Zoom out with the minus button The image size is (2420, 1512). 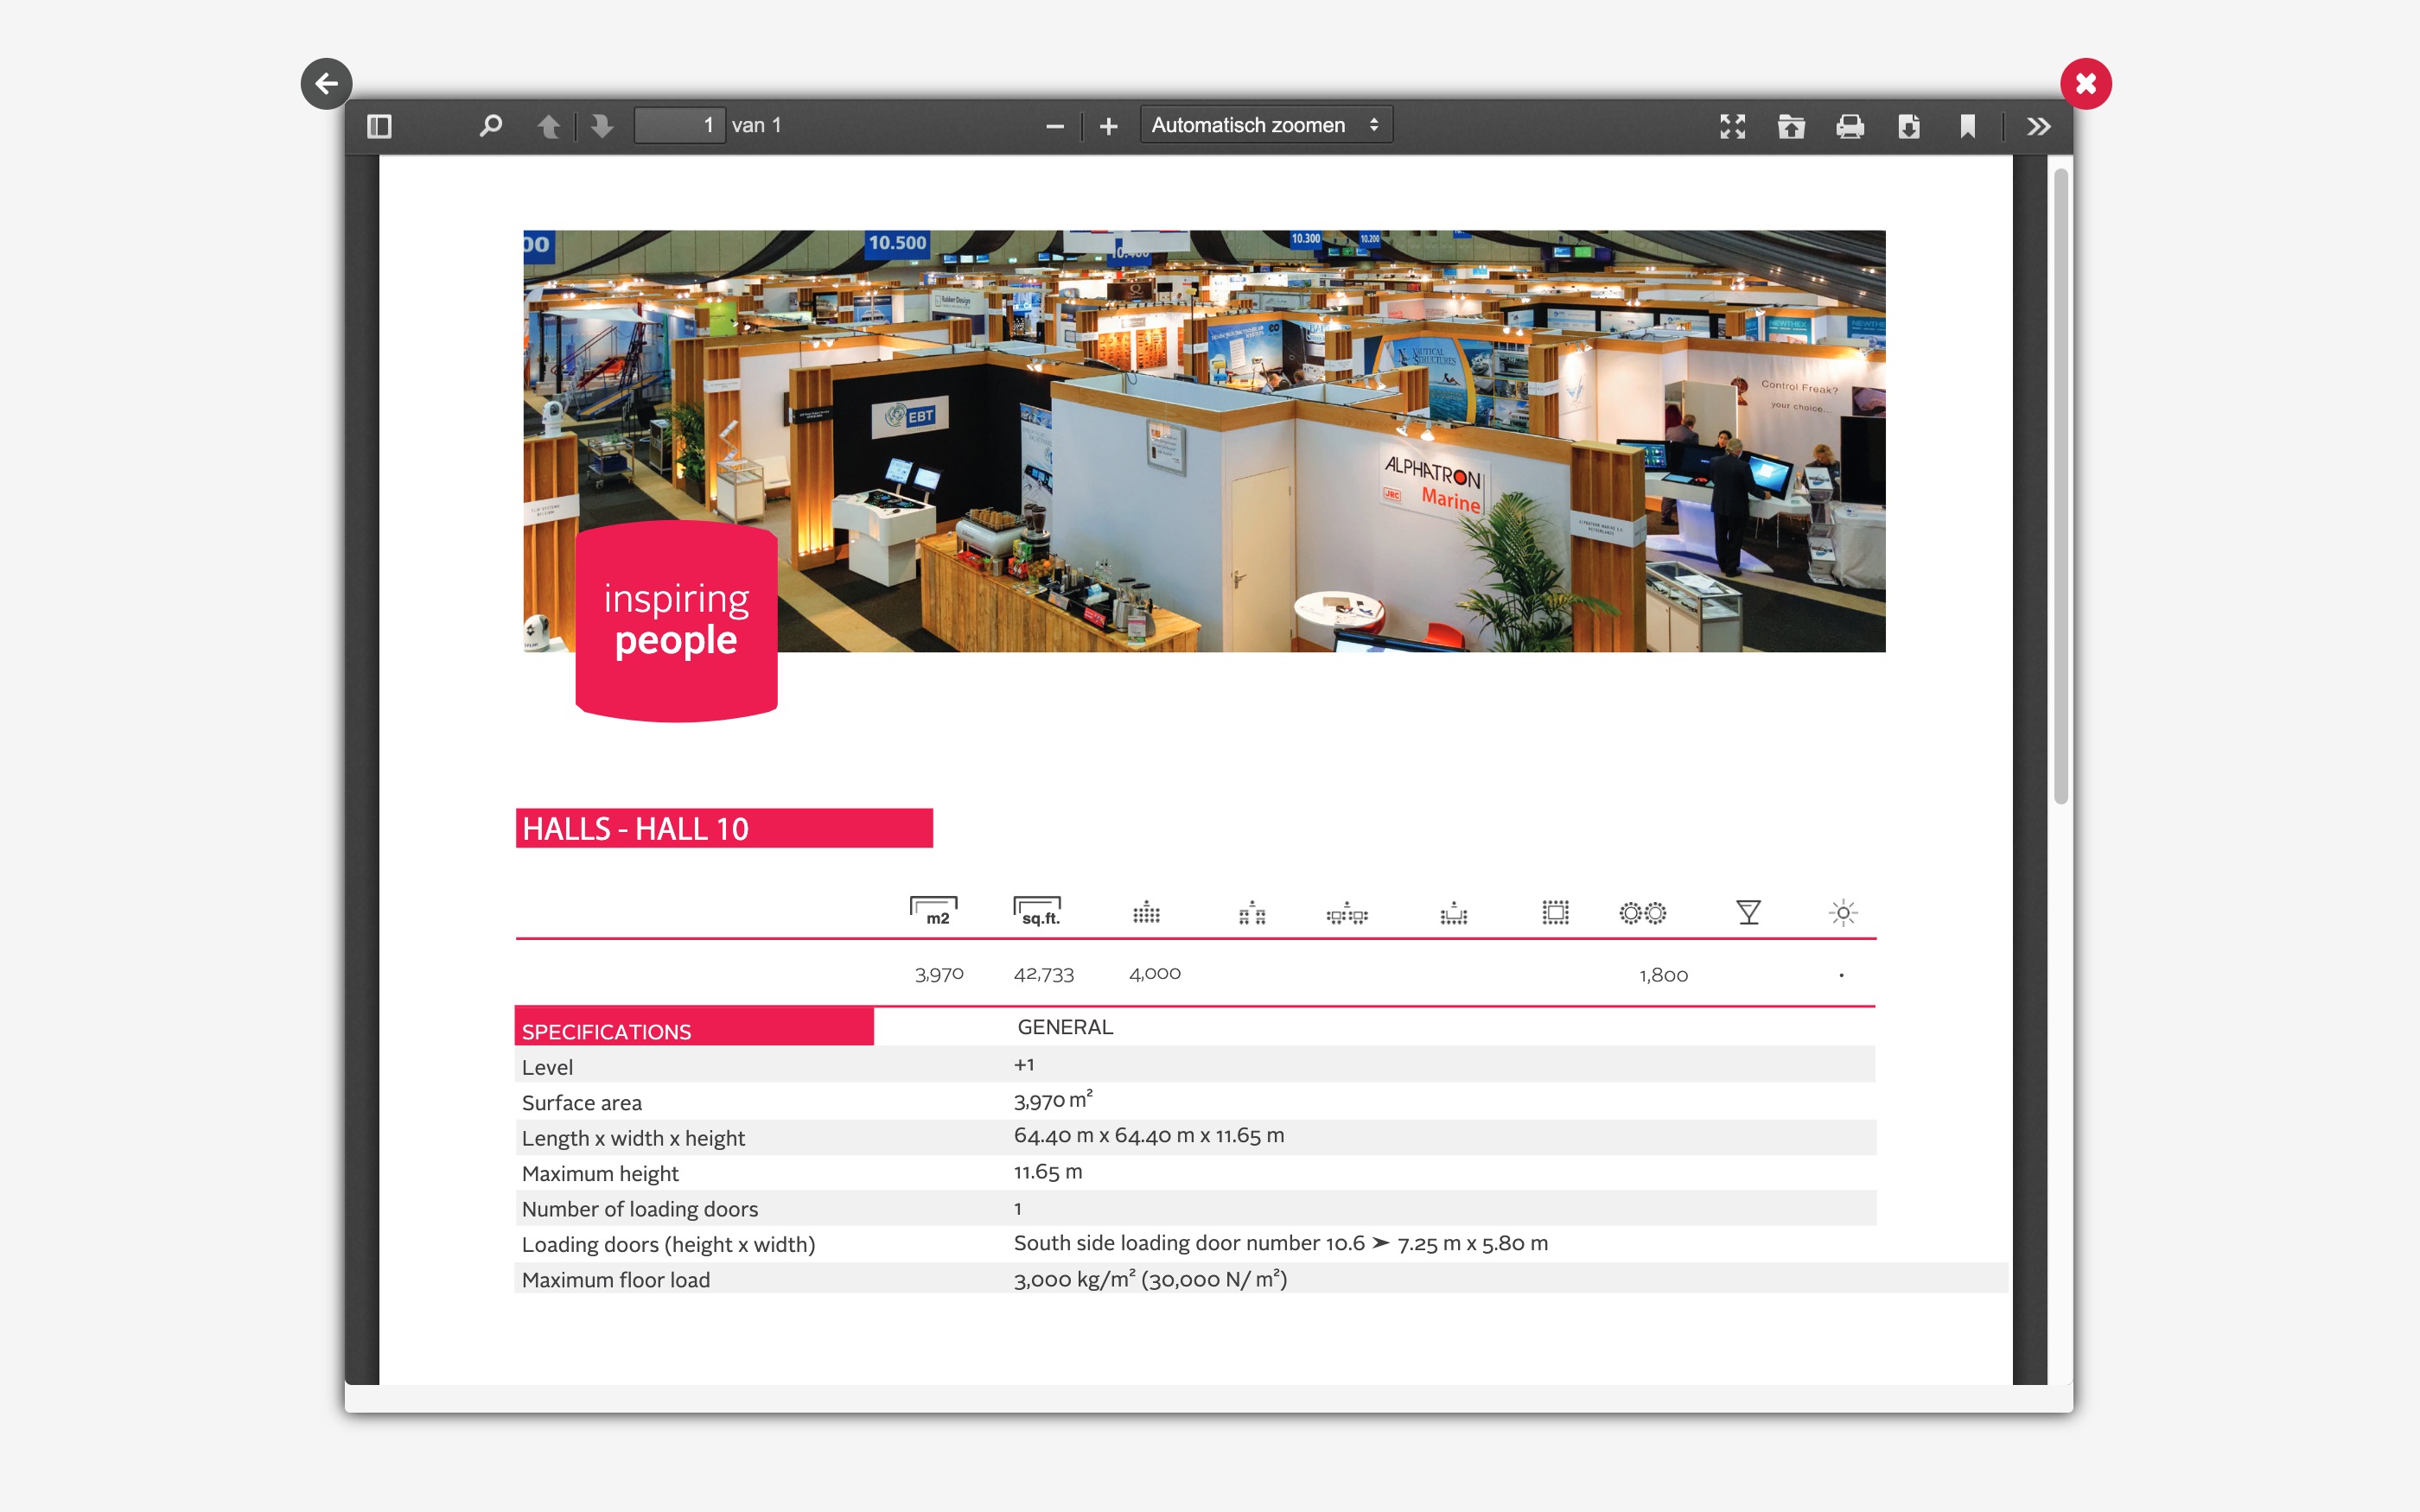1054,126
